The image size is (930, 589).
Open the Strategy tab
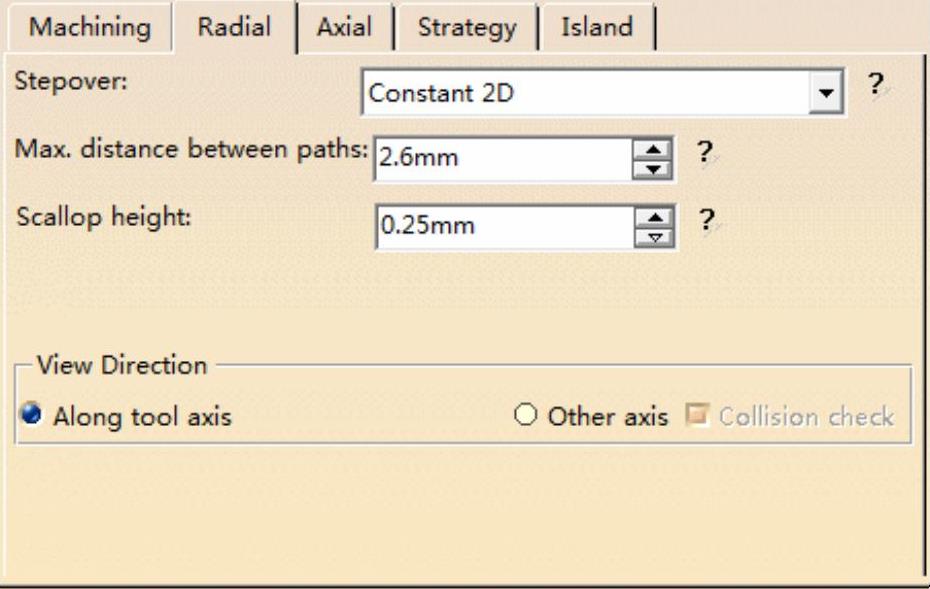465,28
